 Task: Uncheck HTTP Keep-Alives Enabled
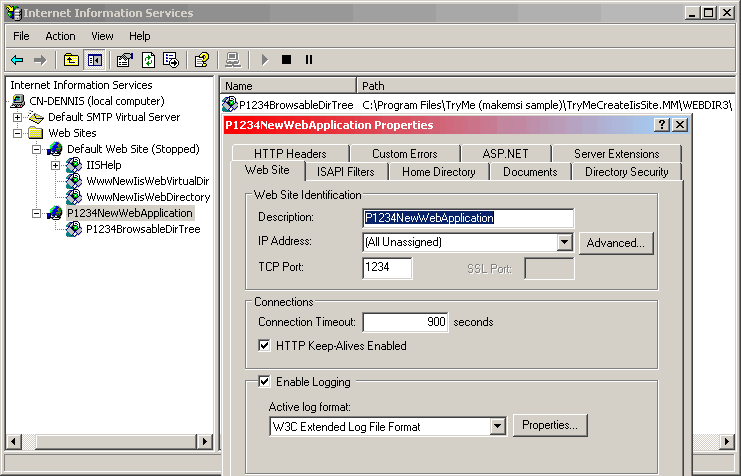click(265, 346)
